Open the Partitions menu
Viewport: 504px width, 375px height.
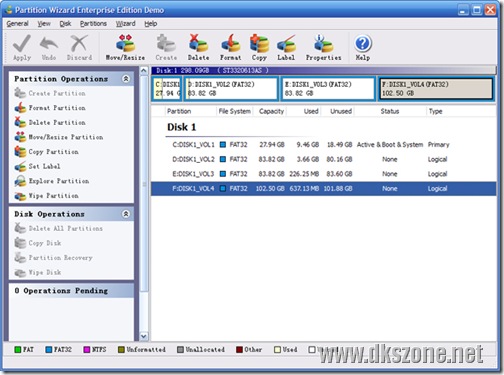tap(93, 24)
